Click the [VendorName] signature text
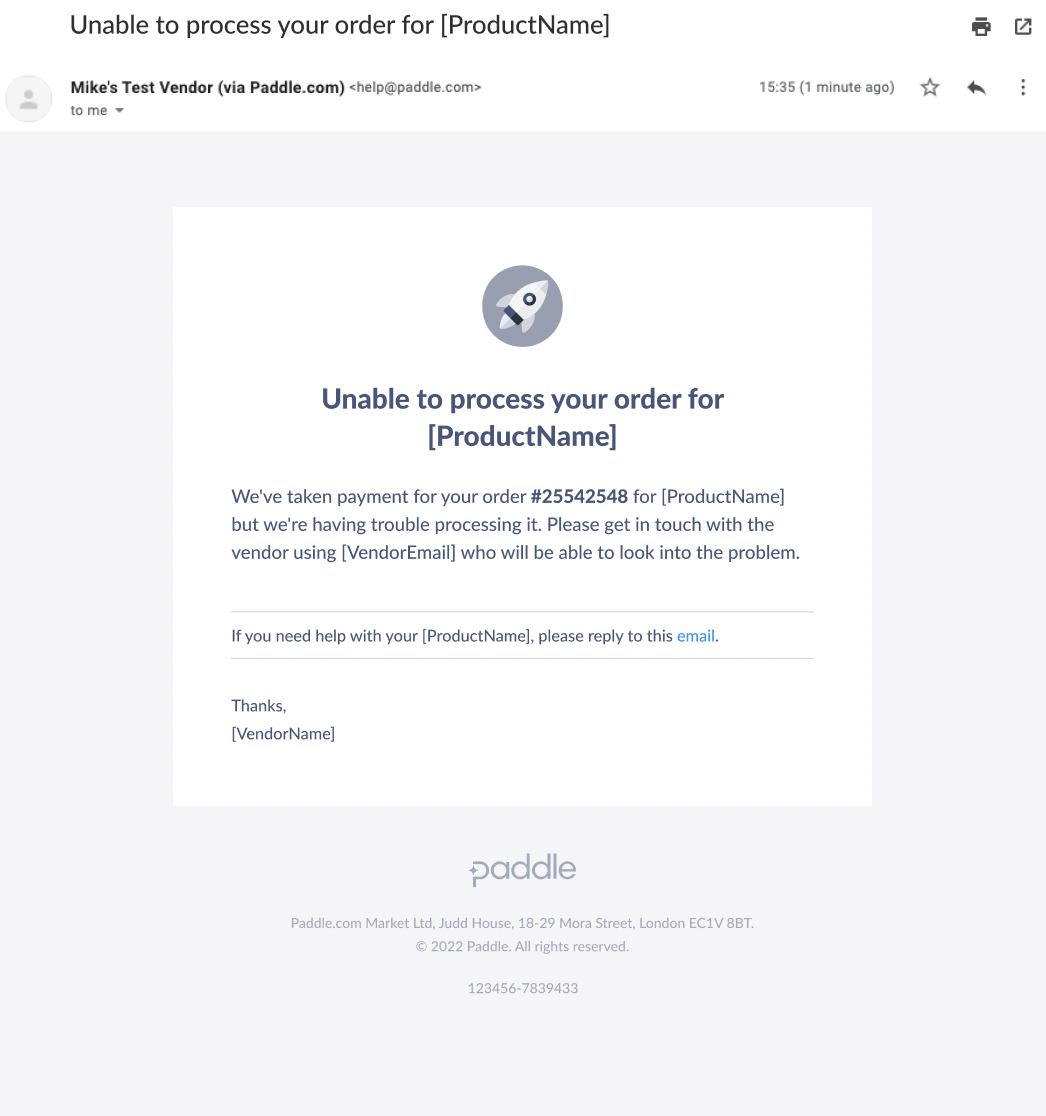Viewport: 1046px width, 1116px height. pyautogui.click(x=283, y=734)
